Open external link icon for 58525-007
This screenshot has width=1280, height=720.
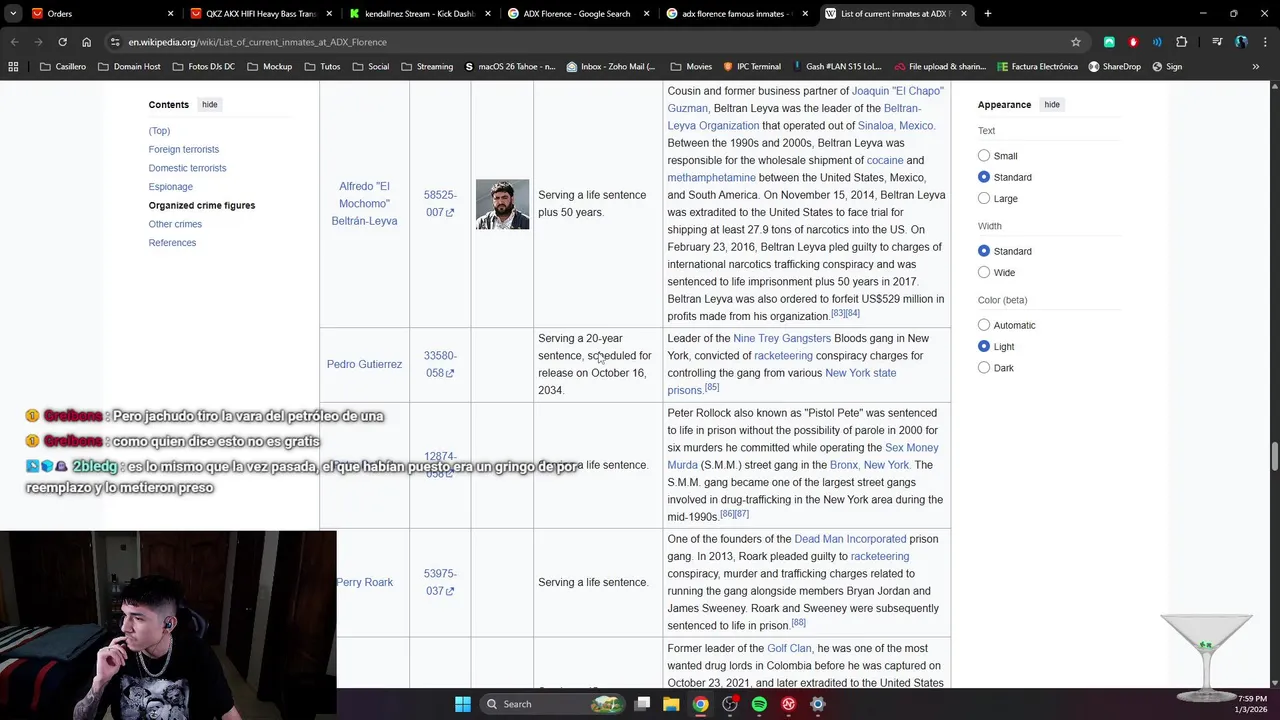point(450,213)
